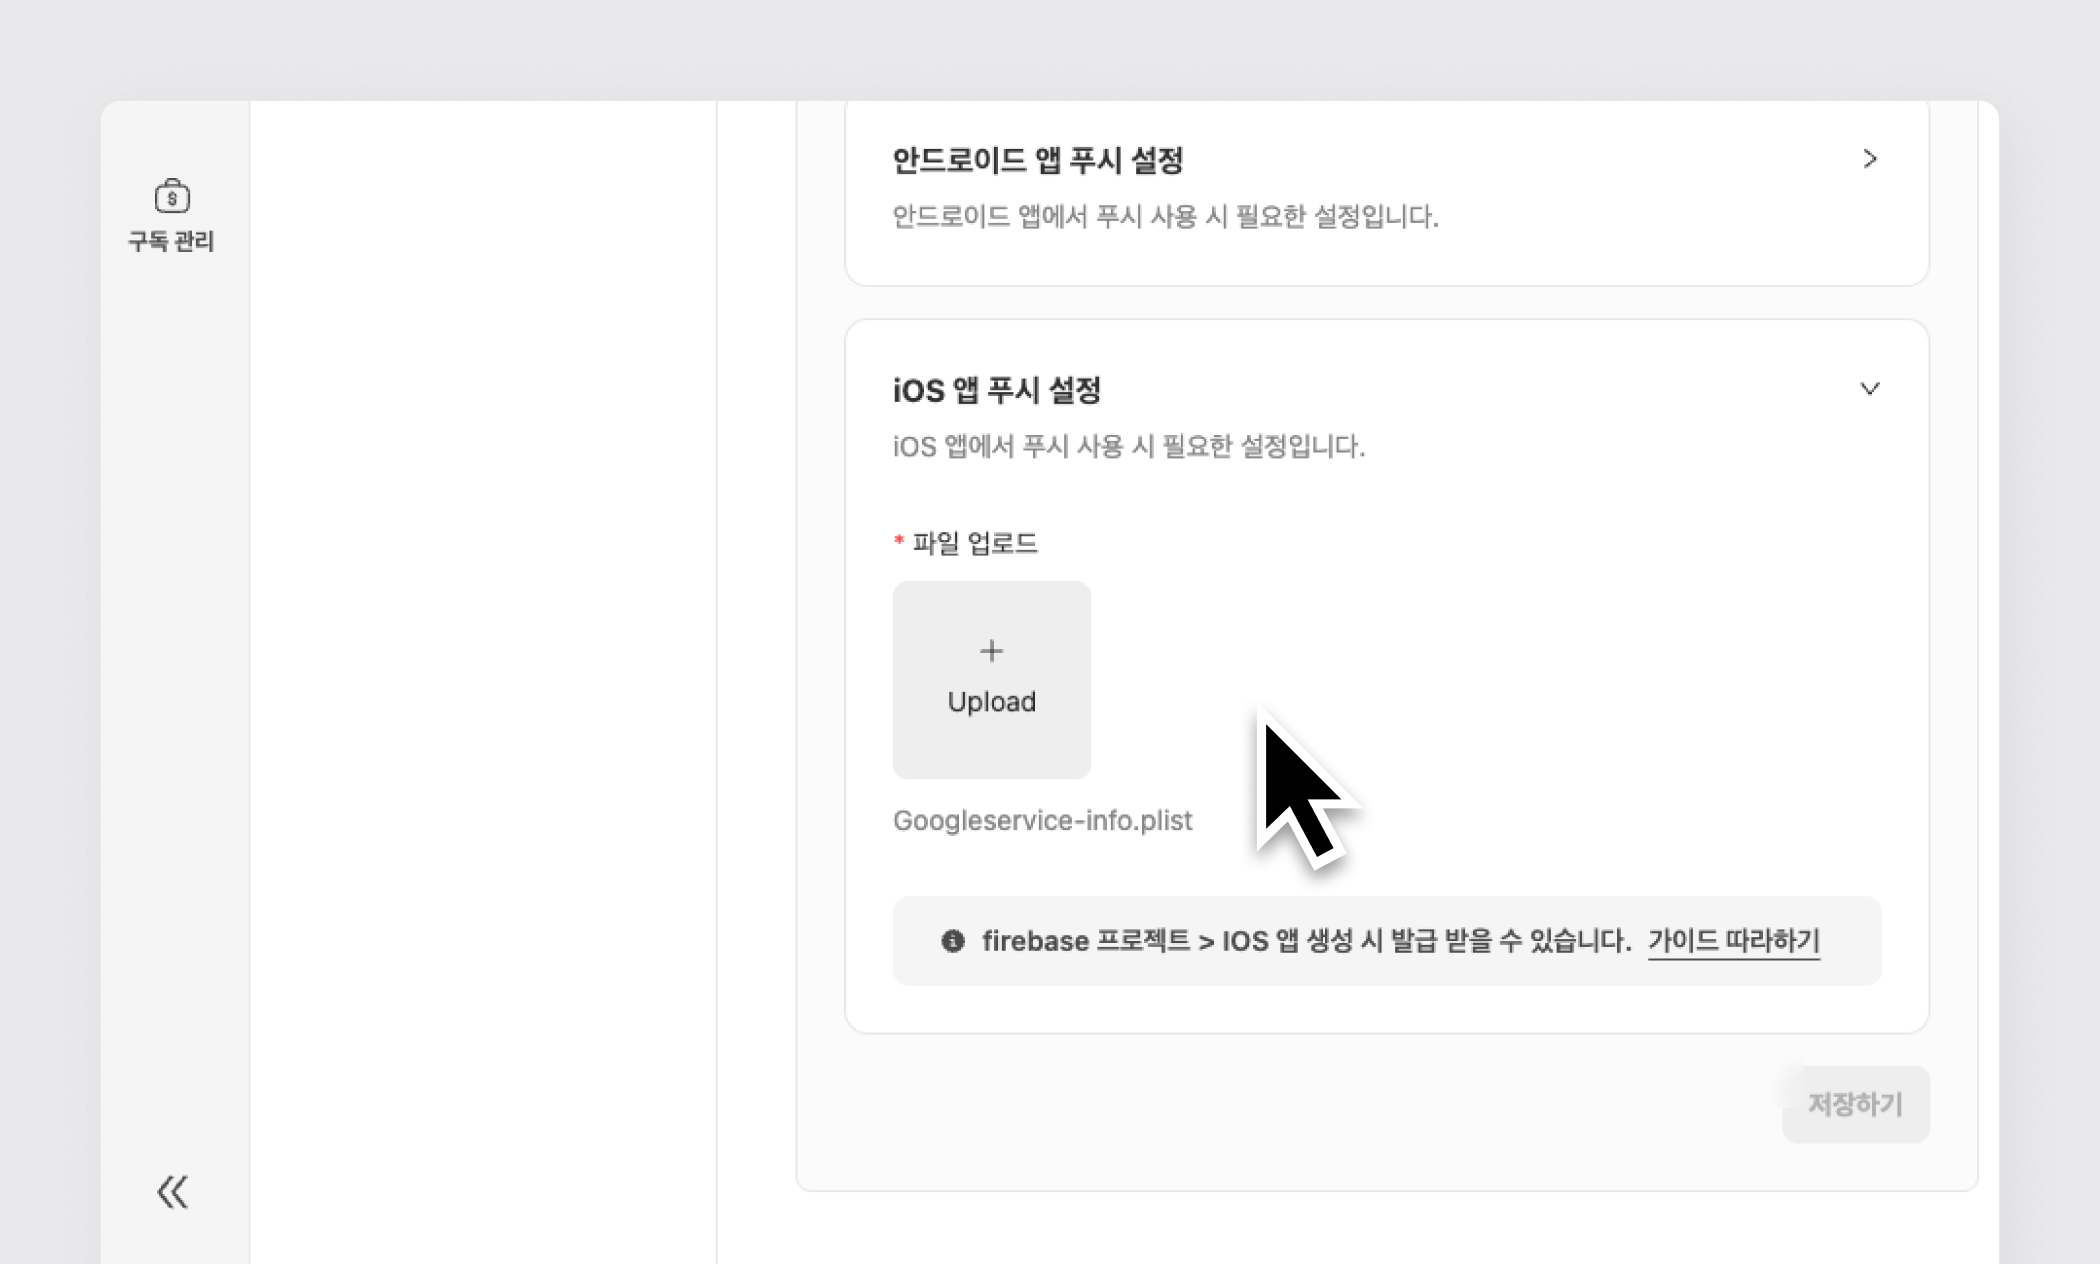Click the red asterisk by 파일 업로드

(898, 541)
